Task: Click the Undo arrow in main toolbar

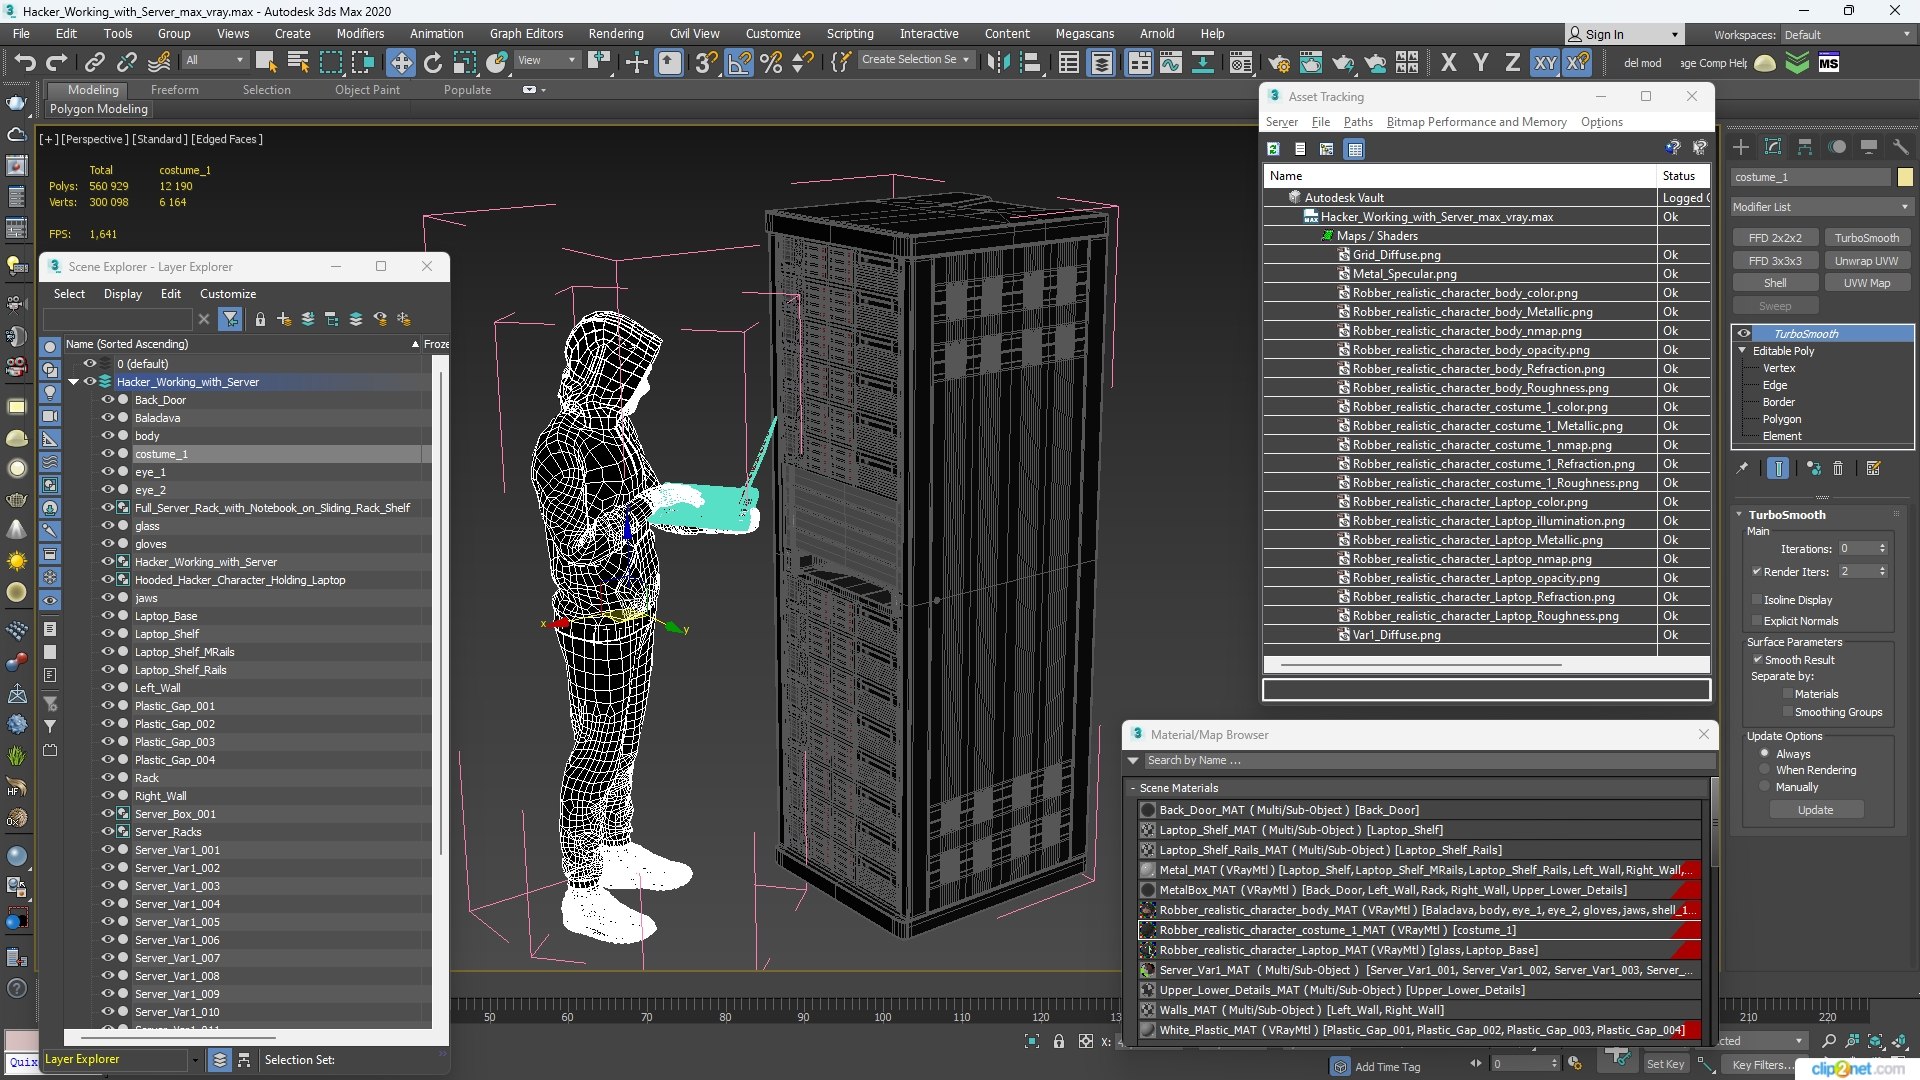Action: pyautogui.click(x=24, y=63)
